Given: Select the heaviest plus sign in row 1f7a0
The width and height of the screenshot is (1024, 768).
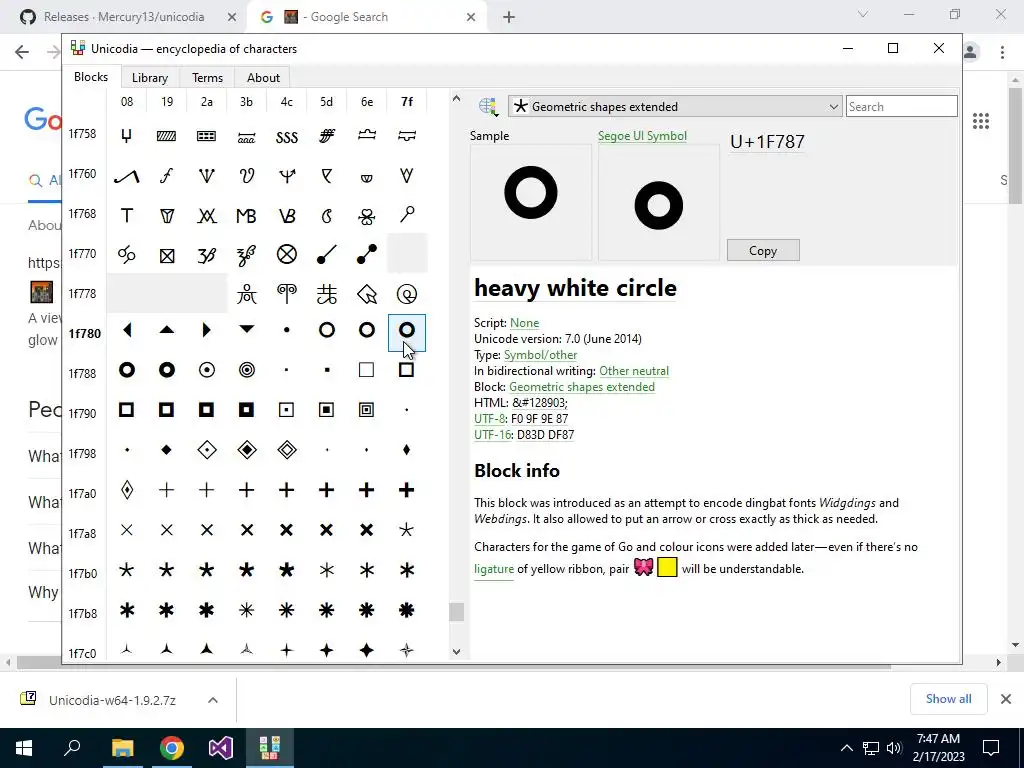Looking at the screenshot, I should [x=407, y=490].
